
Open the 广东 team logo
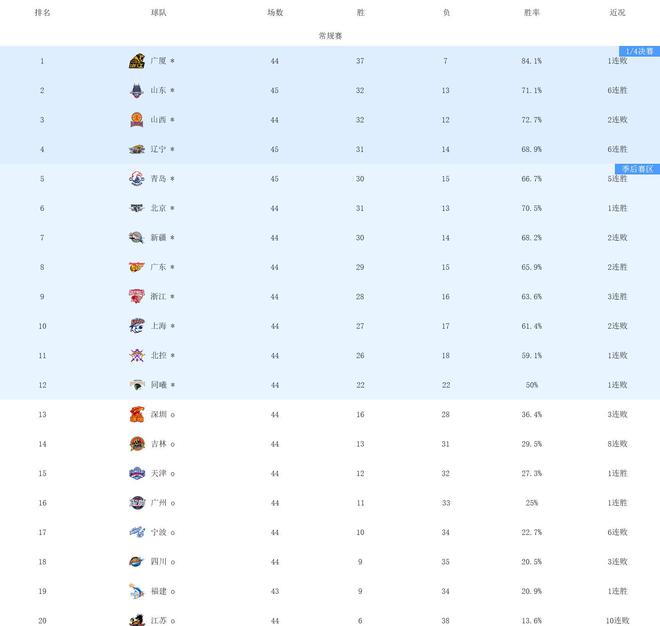[137, 267]
